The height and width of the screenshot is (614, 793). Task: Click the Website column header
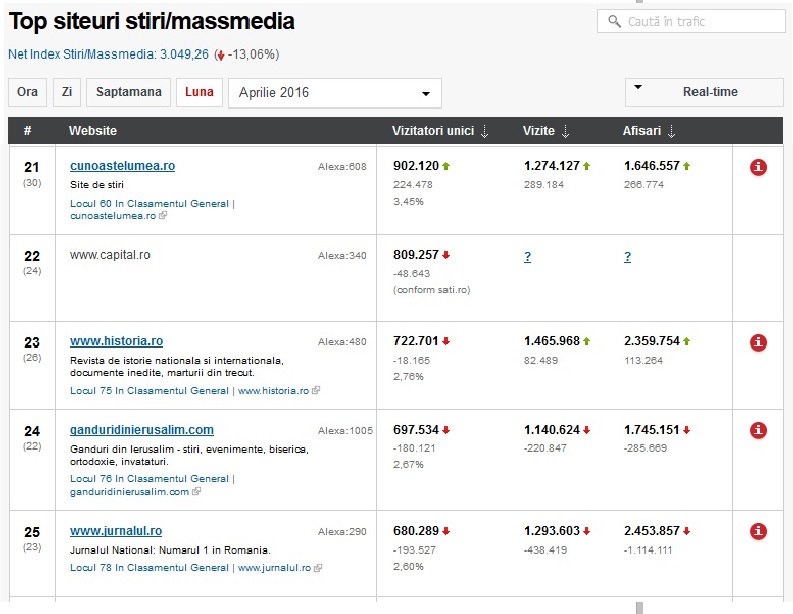pyautogui.click(x=93, y=131)
